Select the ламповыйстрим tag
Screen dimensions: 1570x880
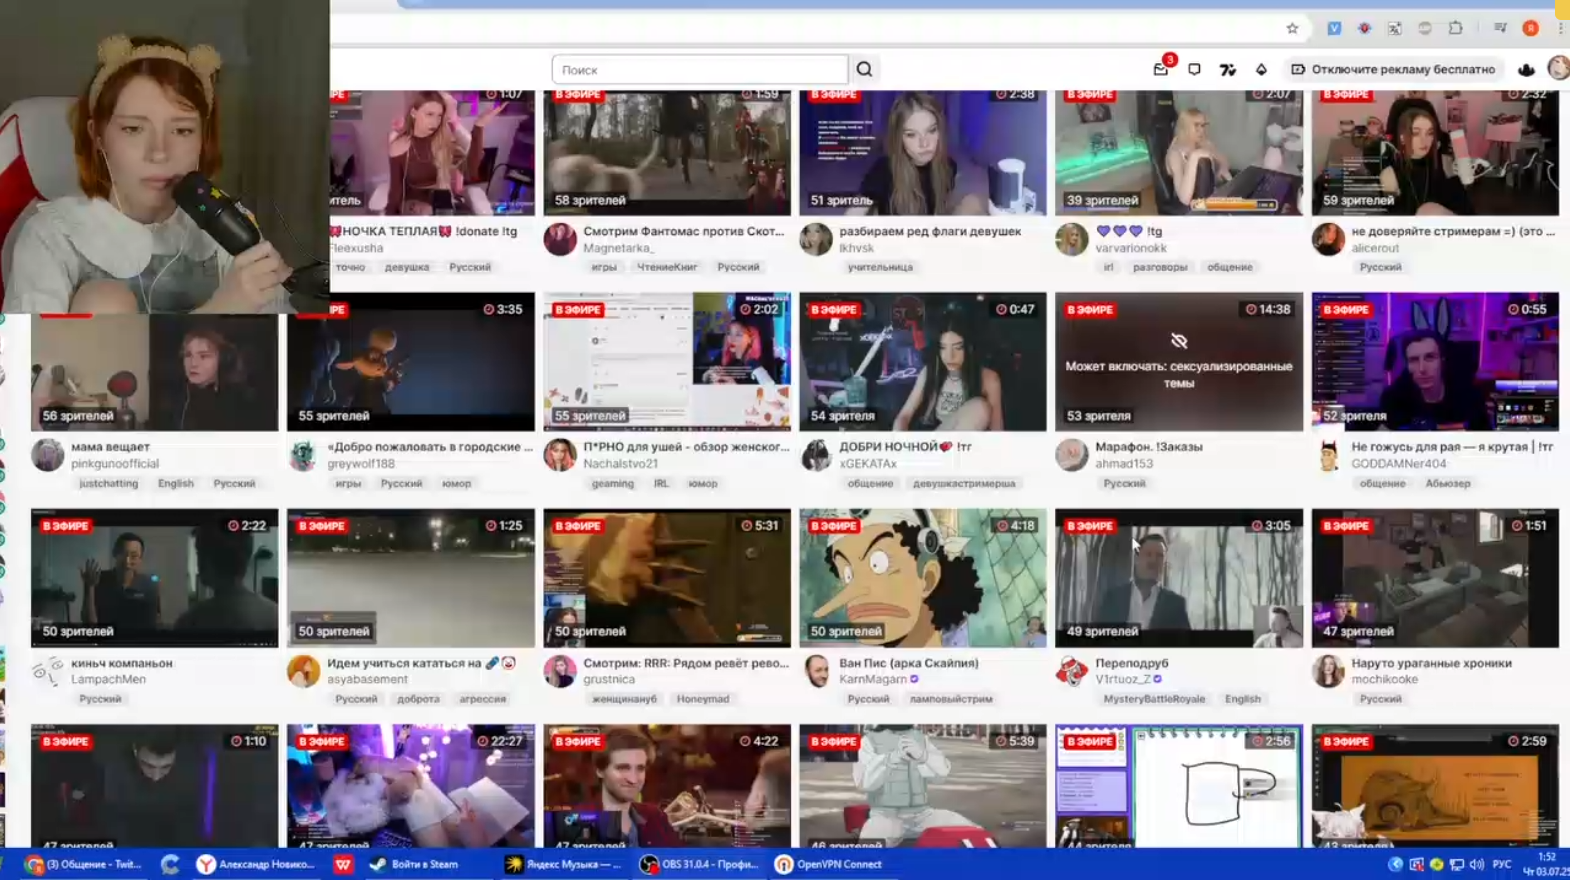951,699
